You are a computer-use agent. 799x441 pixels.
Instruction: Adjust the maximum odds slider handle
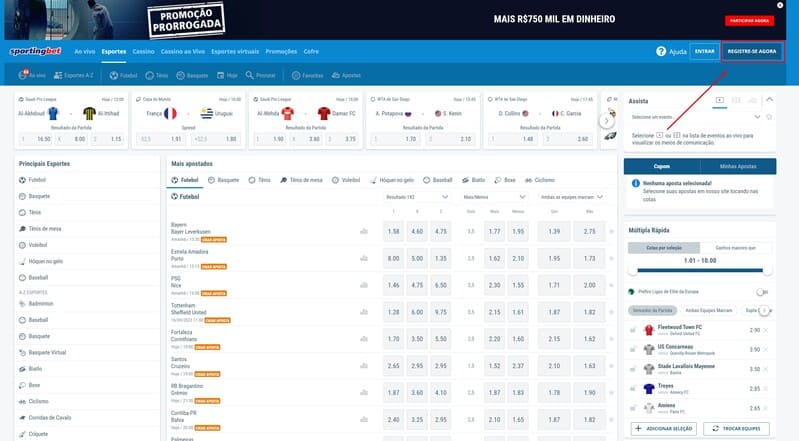767,271
